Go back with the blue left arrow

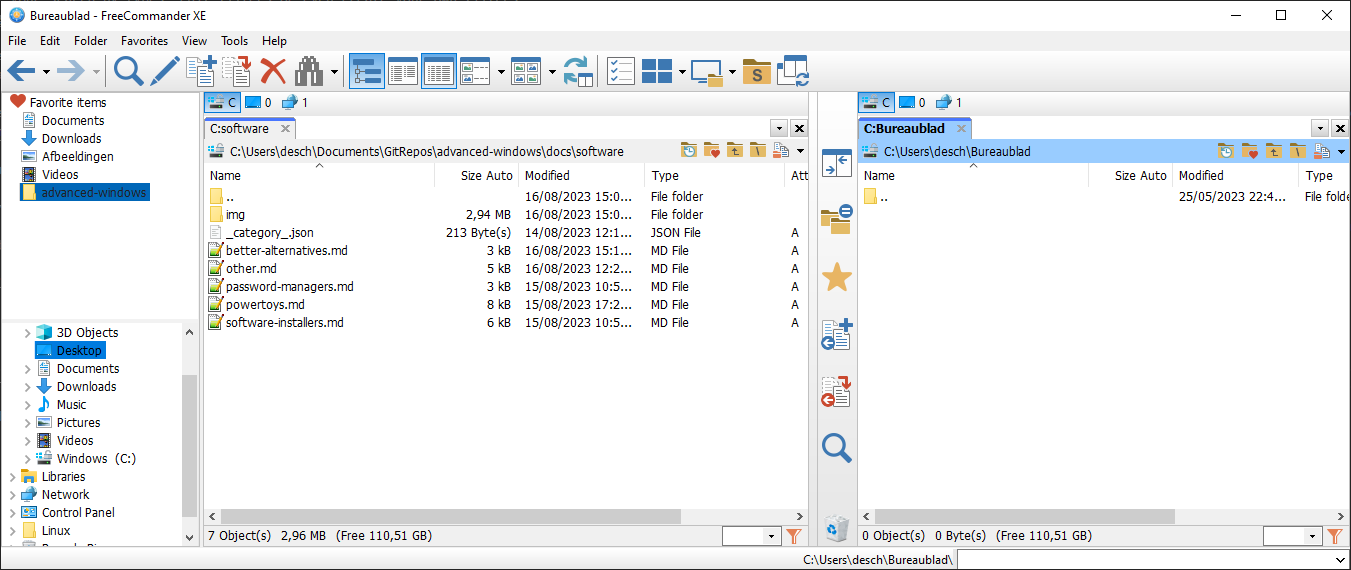pos(21,71)
